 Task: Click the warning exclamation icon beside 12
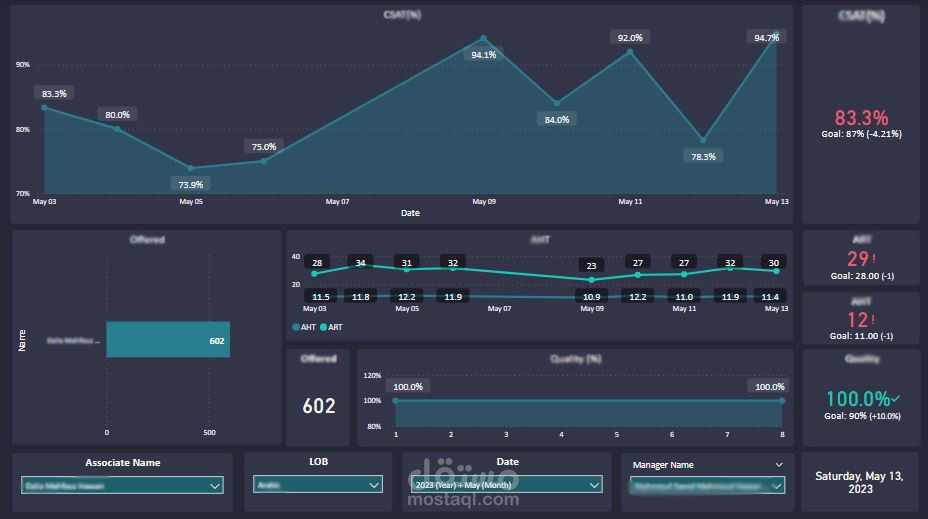point(873,320)
